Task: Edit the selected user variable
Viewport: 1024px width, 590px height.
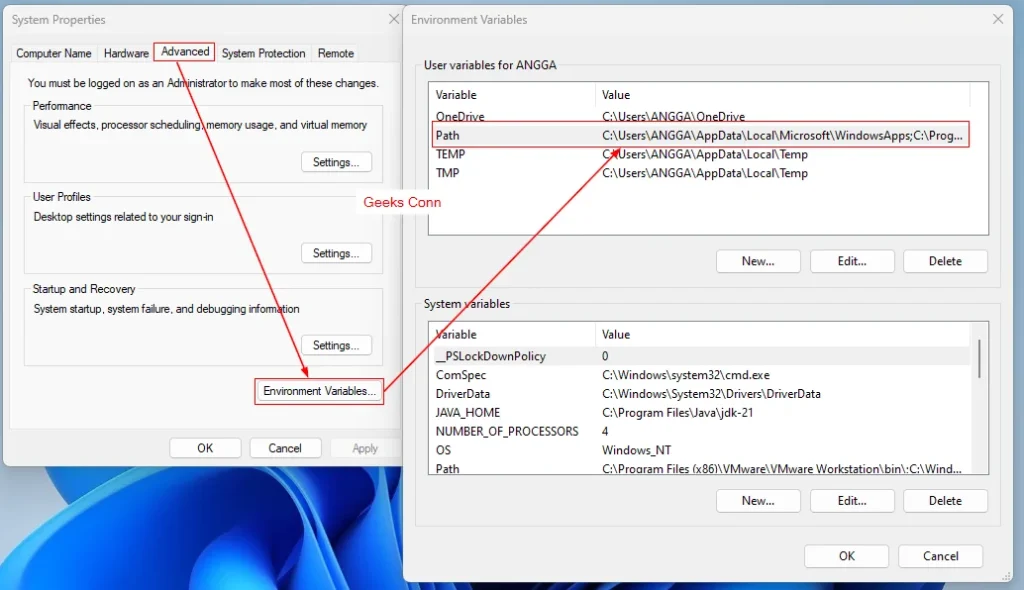Action: [x=851, y=261]
